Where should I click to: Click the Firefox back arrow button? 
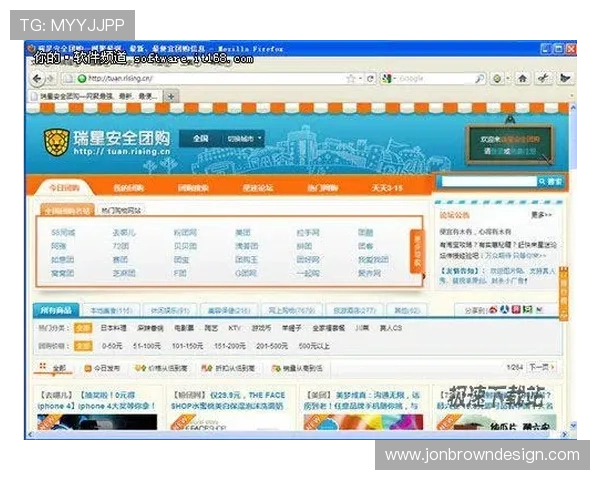coord(37,78)
